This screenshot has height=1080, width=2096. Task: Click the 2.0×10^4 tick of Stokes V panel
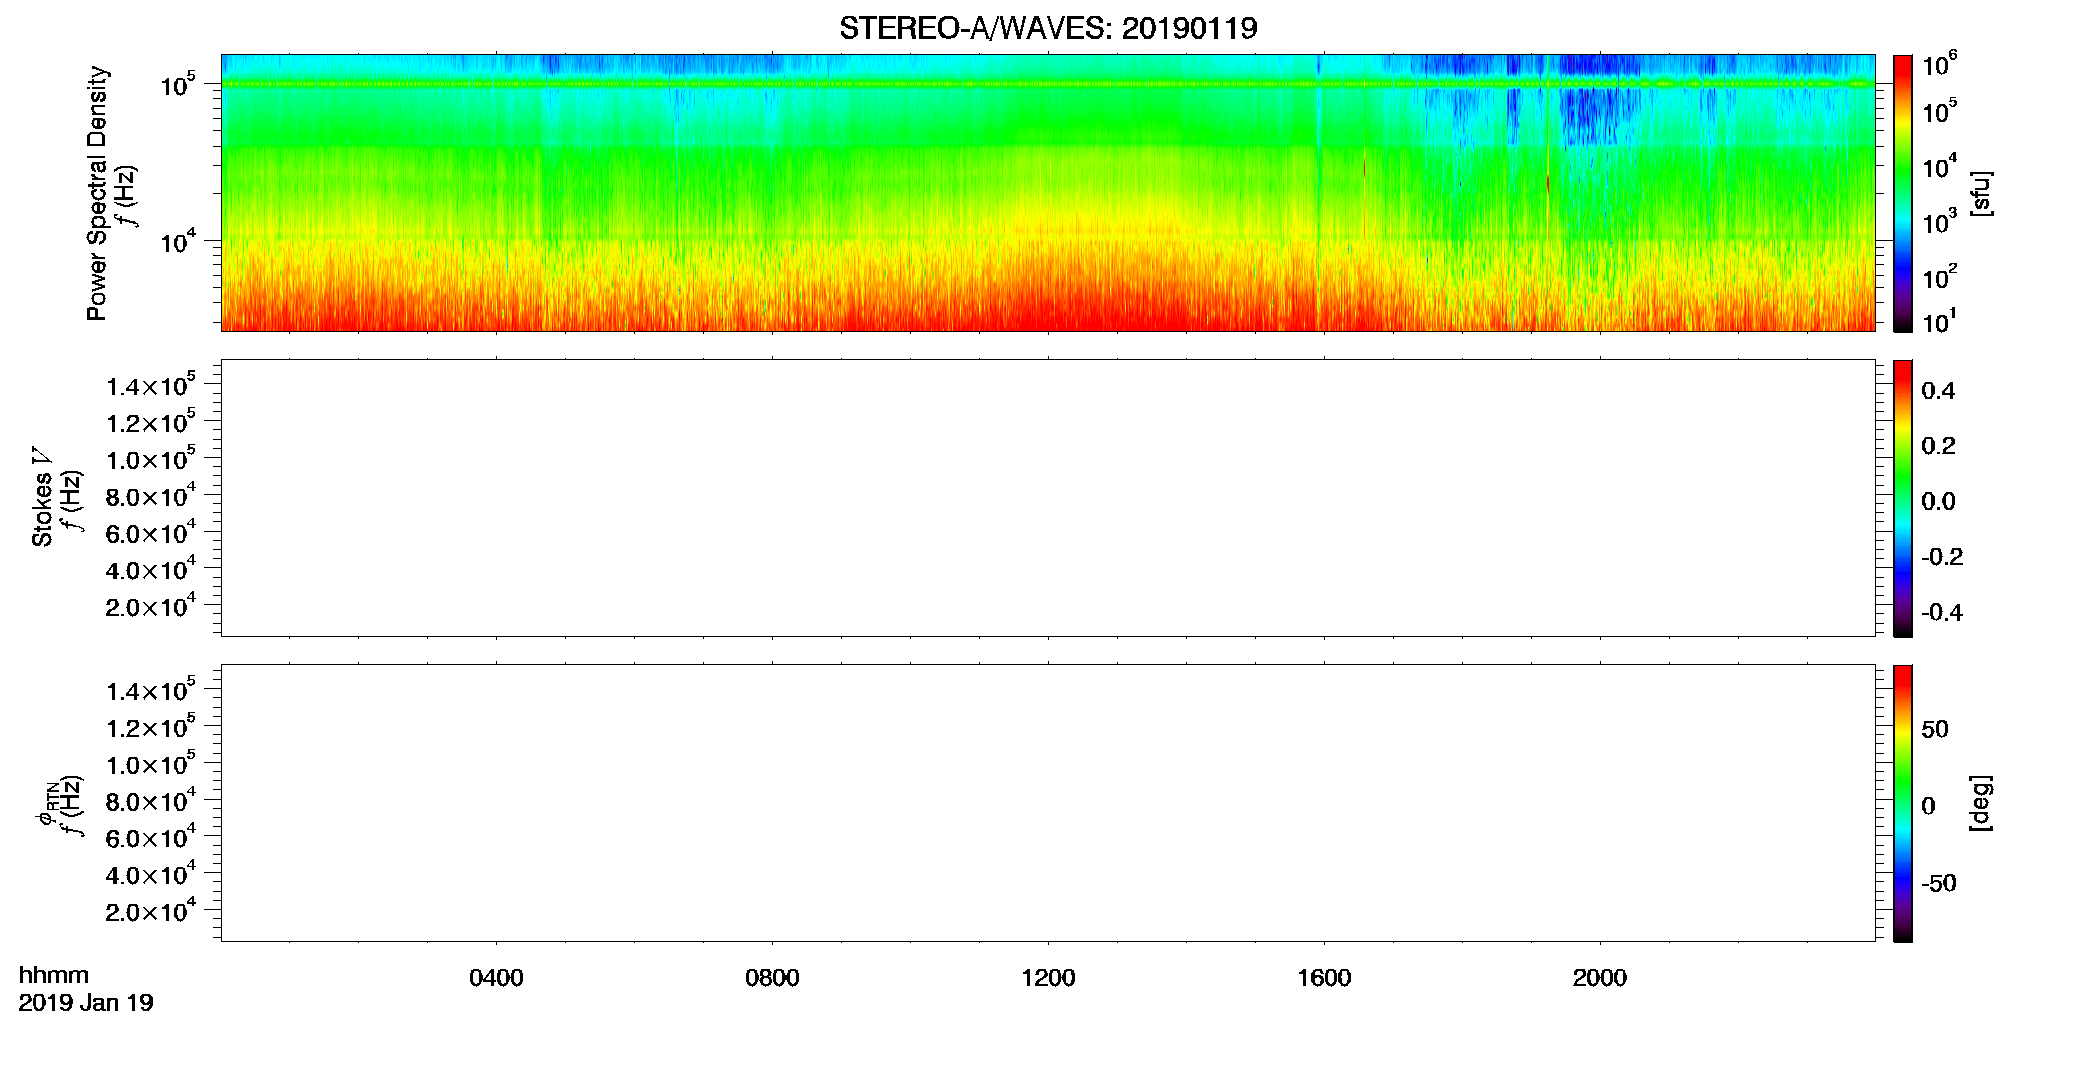click(x=151, y=605)
